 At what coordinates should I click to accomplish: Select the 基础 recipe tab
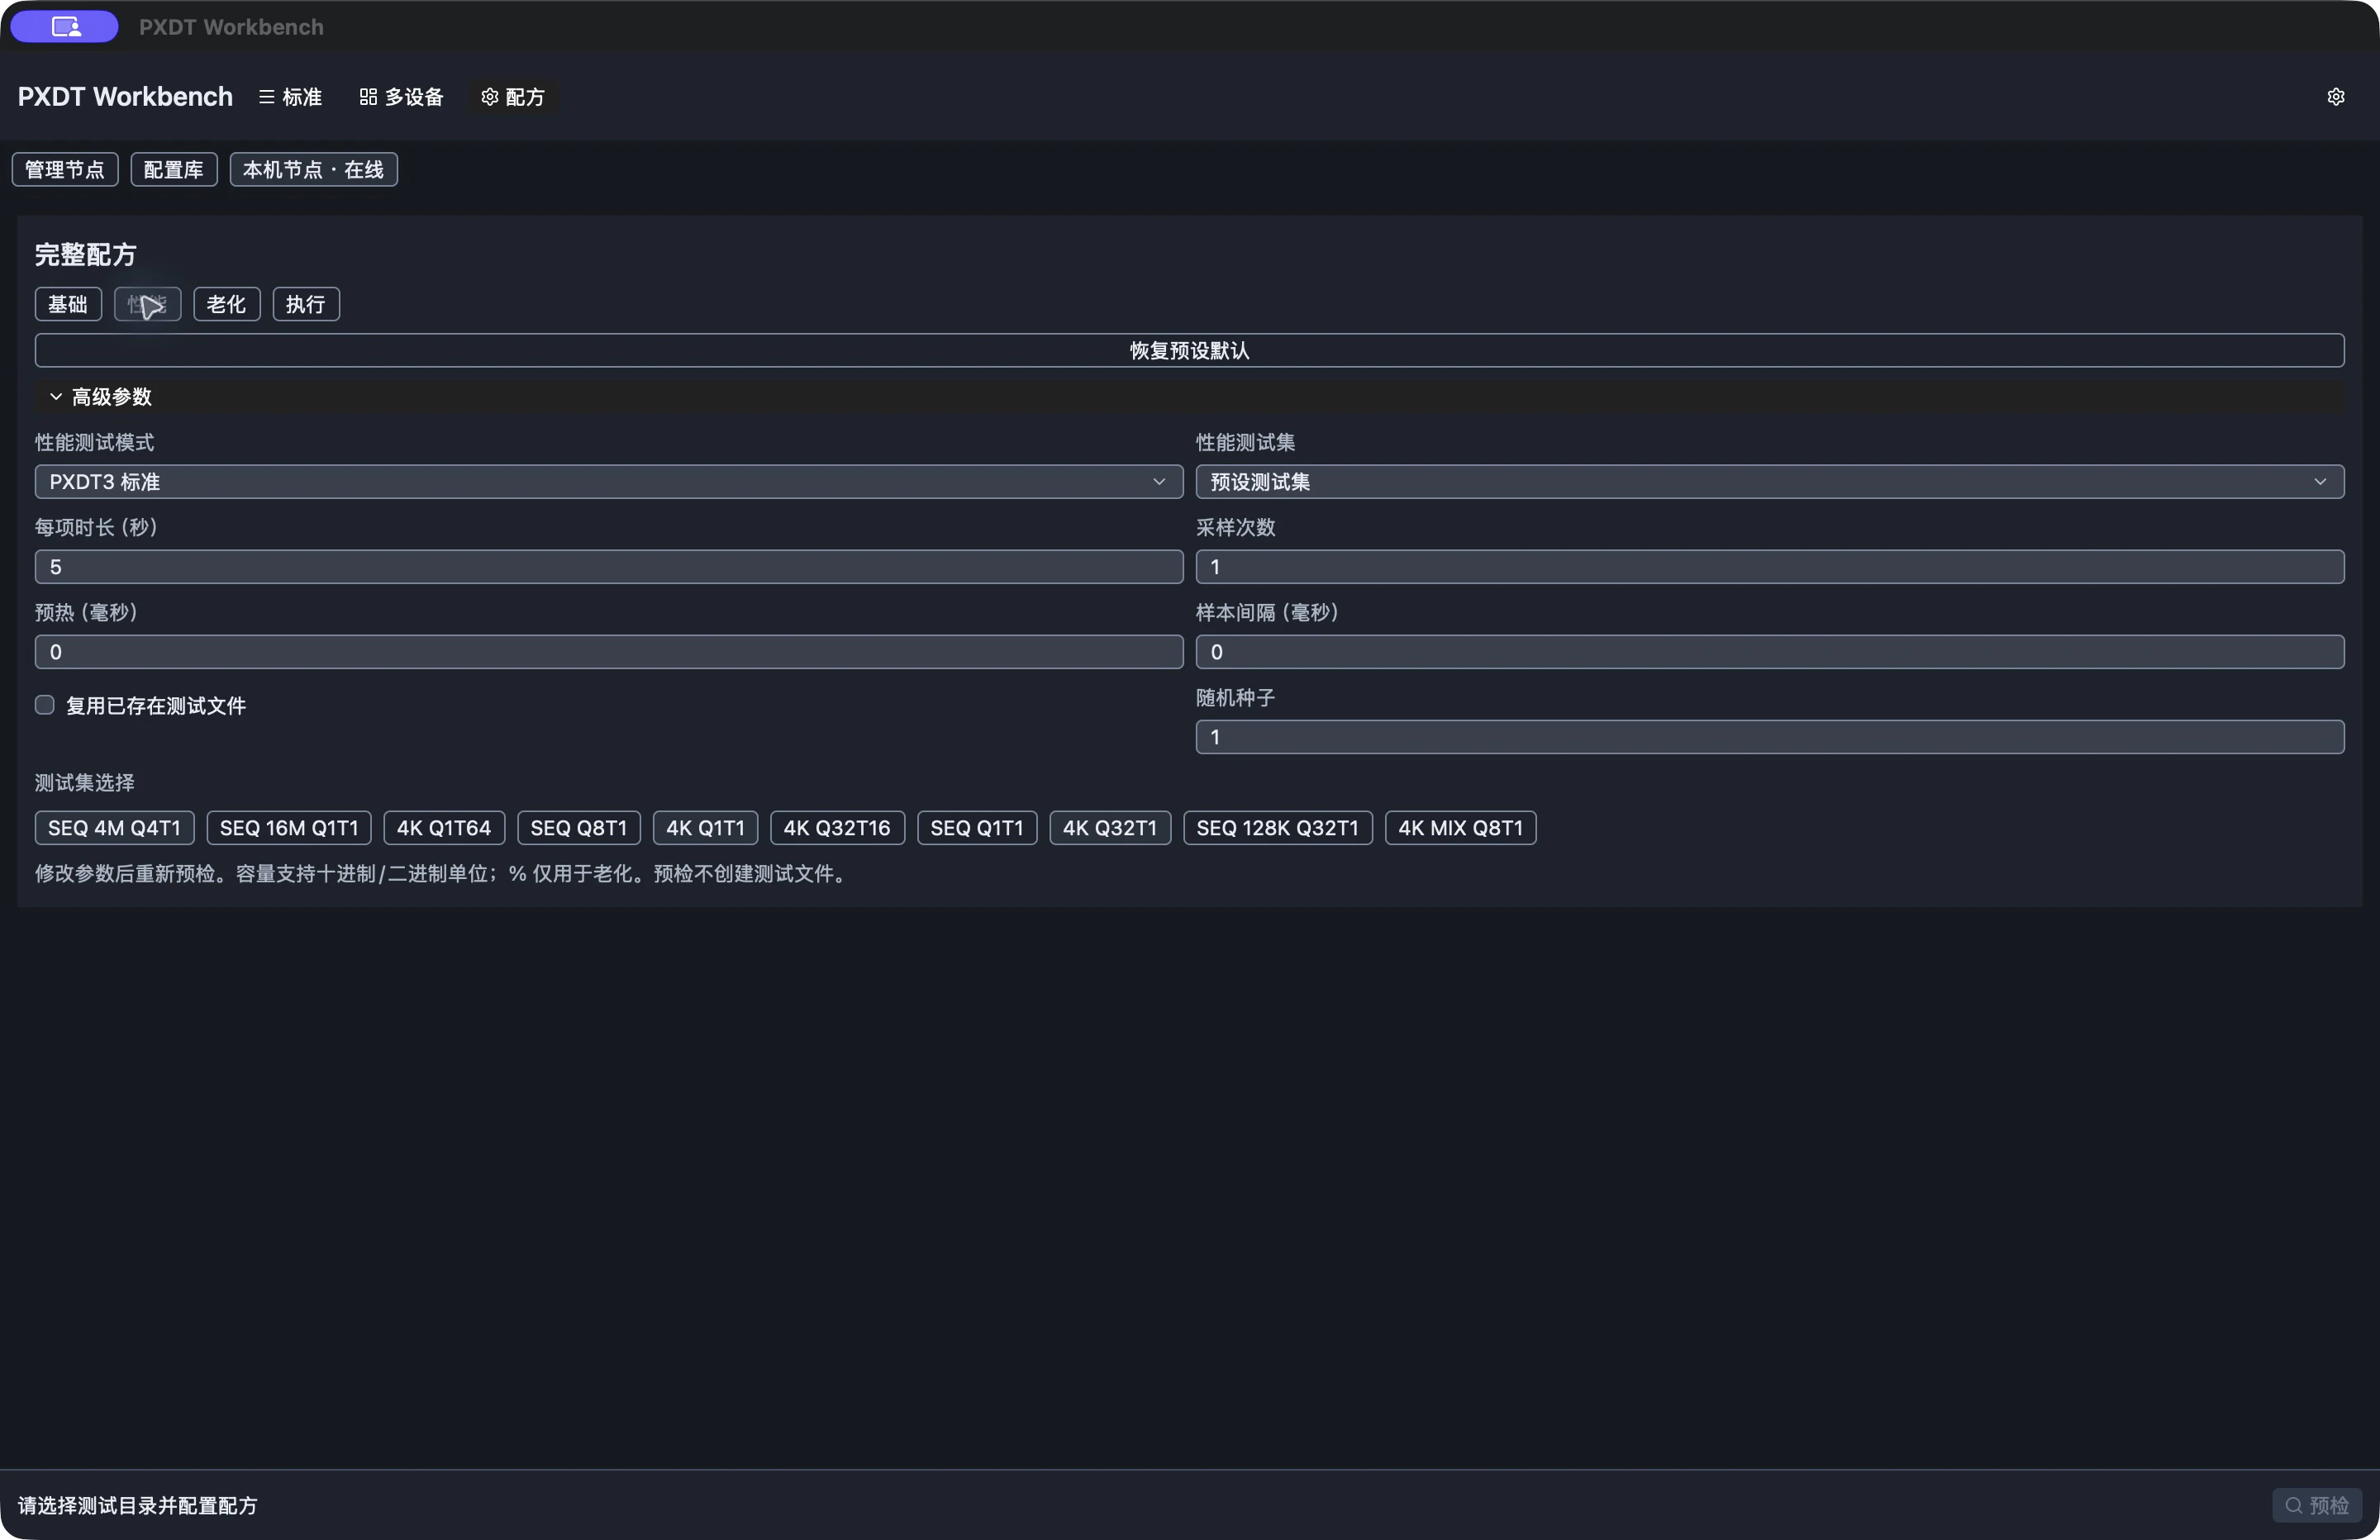pyautogui.click(x=68, y=304)
